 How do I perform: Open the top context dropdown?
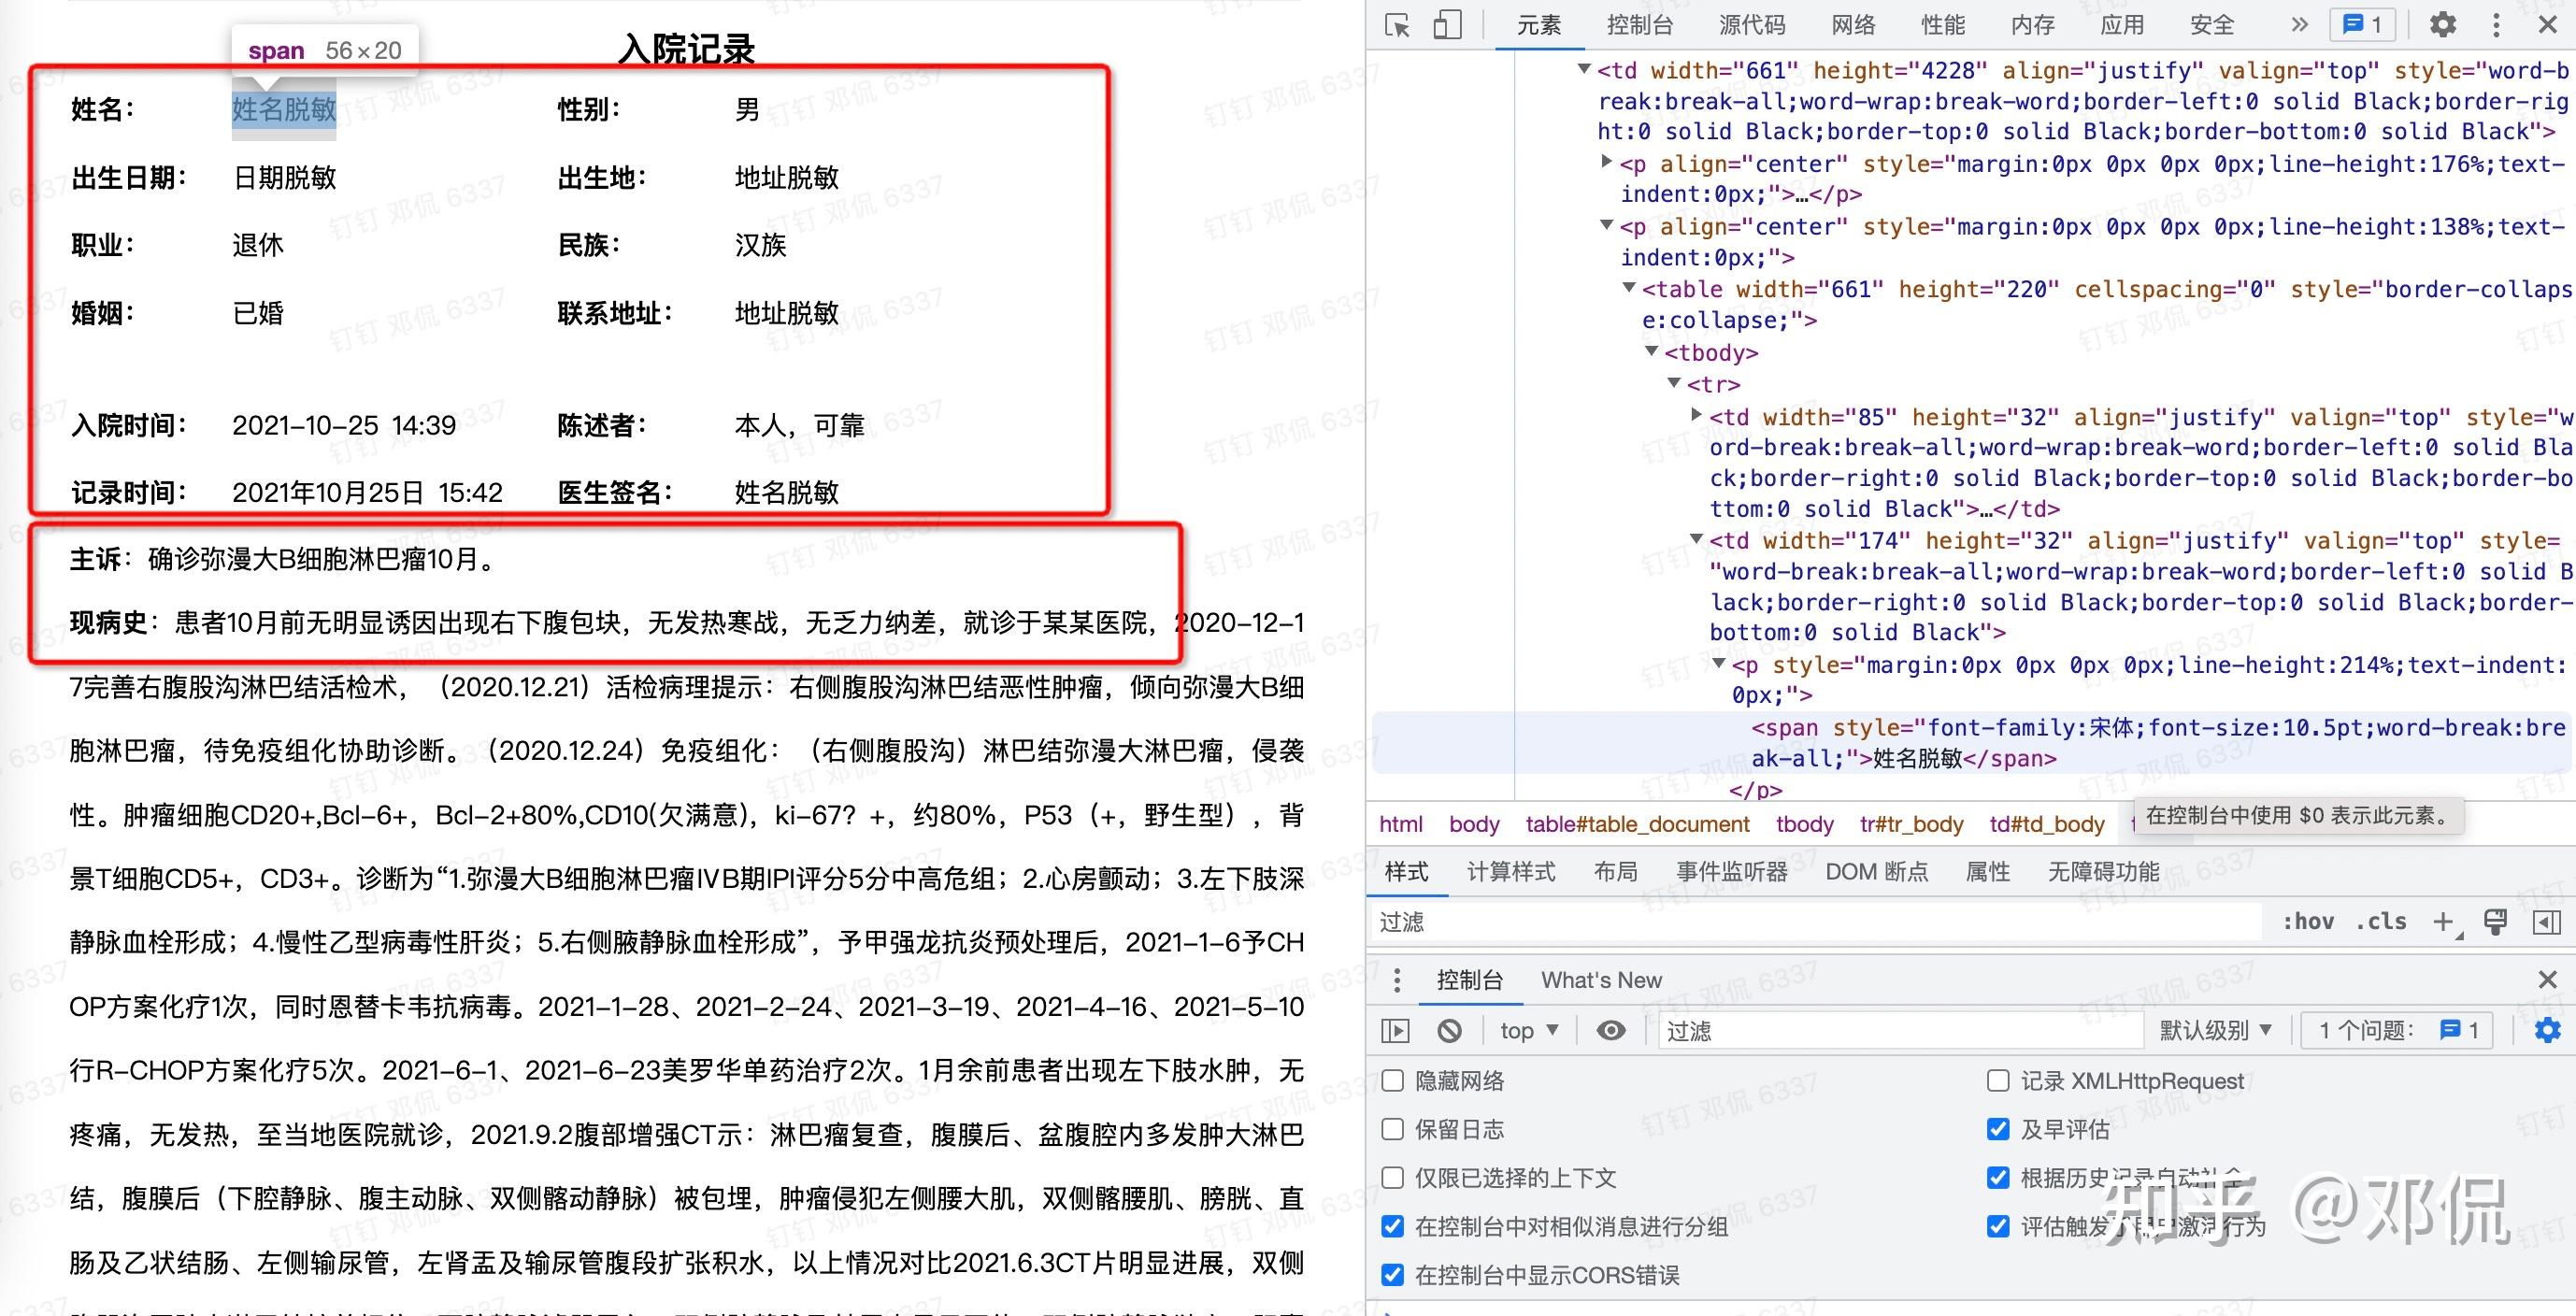1530,1030
